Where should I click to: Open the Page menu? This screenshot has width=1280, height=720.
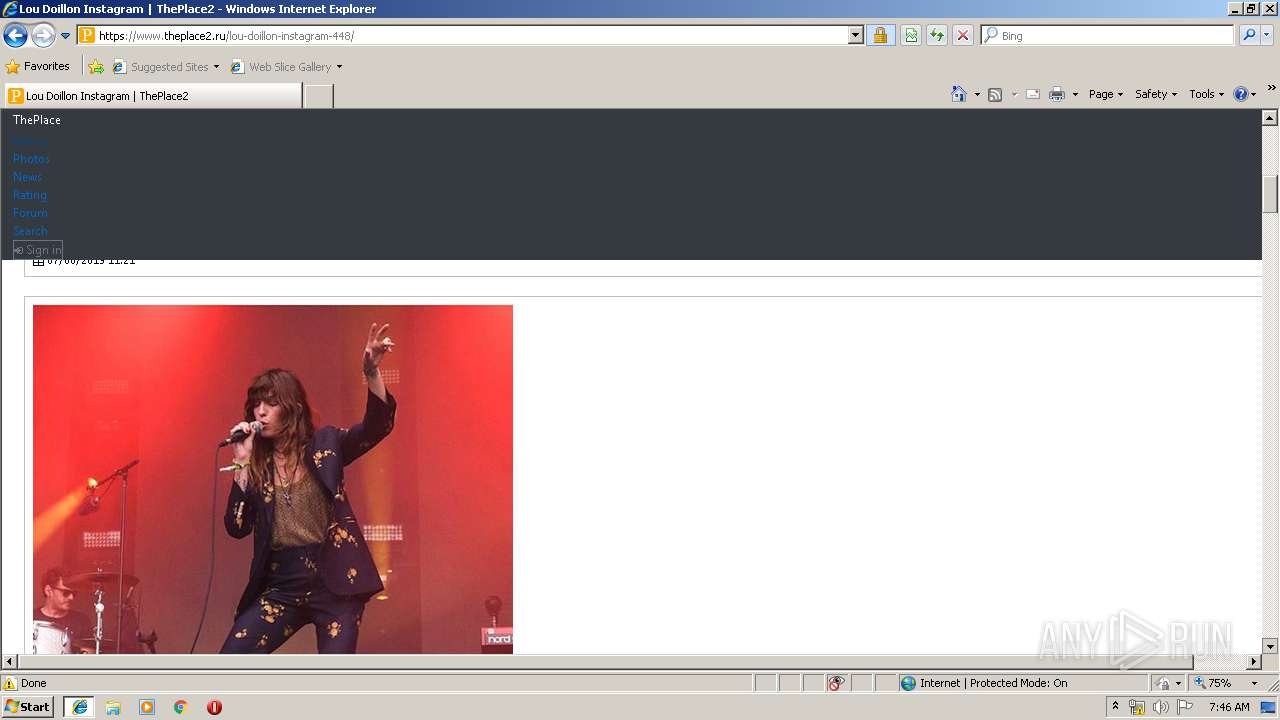[1106, 94]
